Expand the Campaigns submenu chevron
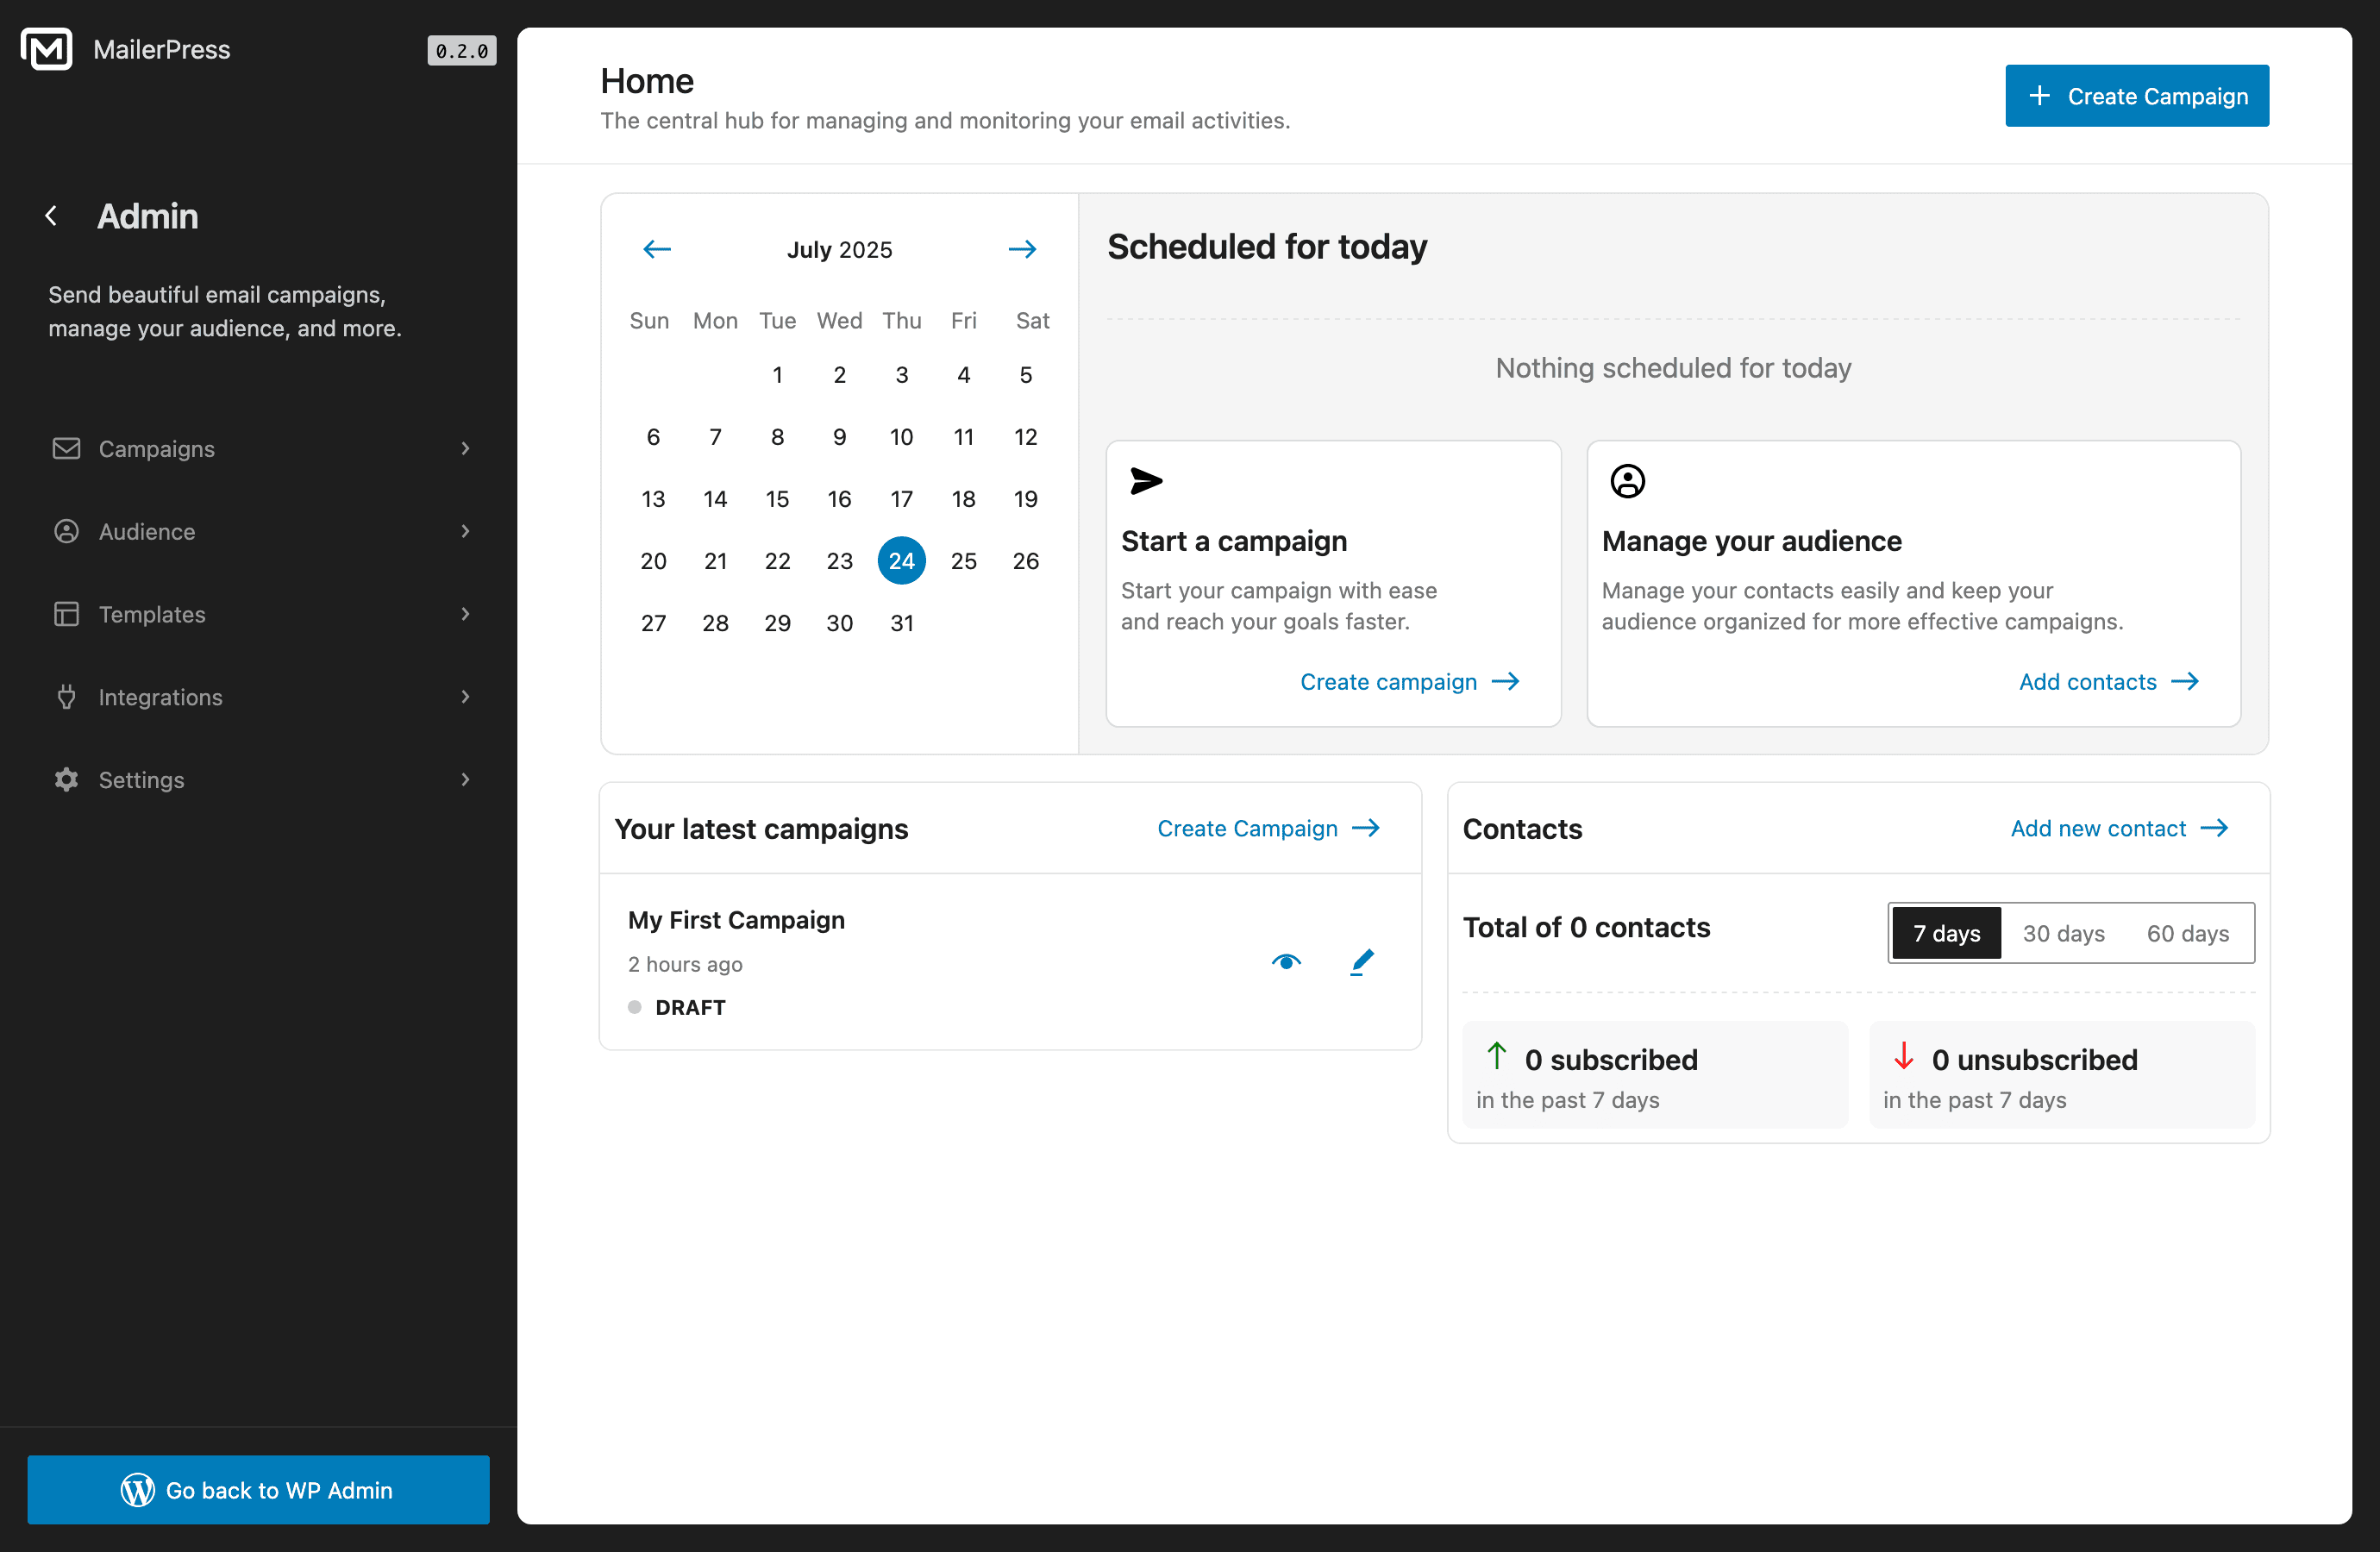This screenshot has width=2380, height=1552. [466, 449]
